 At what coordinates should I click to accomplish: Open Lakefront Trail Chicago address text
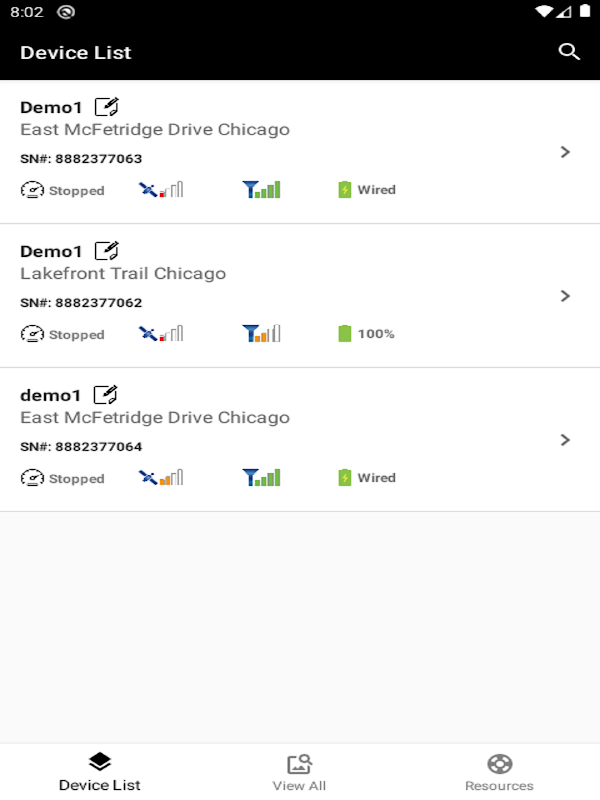(x=123, y=273)
